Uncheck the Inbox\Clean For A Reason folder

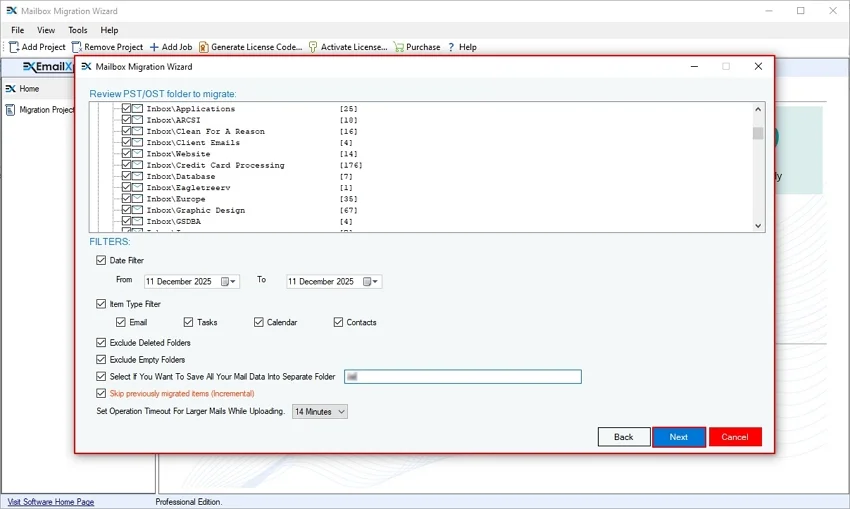coord(126,131)
